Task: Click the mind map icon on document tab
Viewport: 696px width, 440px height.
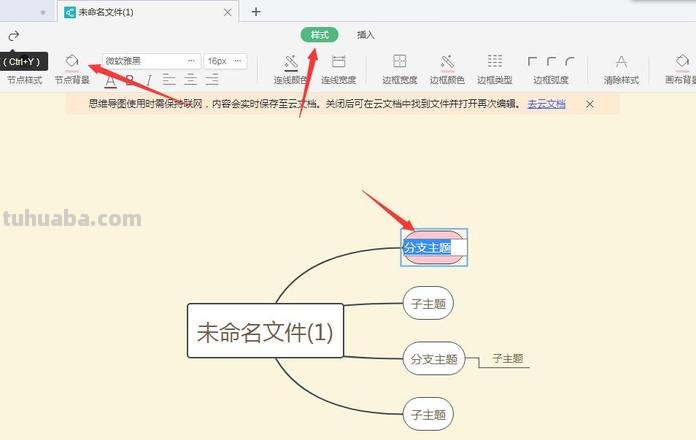Action: pos(70,12)
